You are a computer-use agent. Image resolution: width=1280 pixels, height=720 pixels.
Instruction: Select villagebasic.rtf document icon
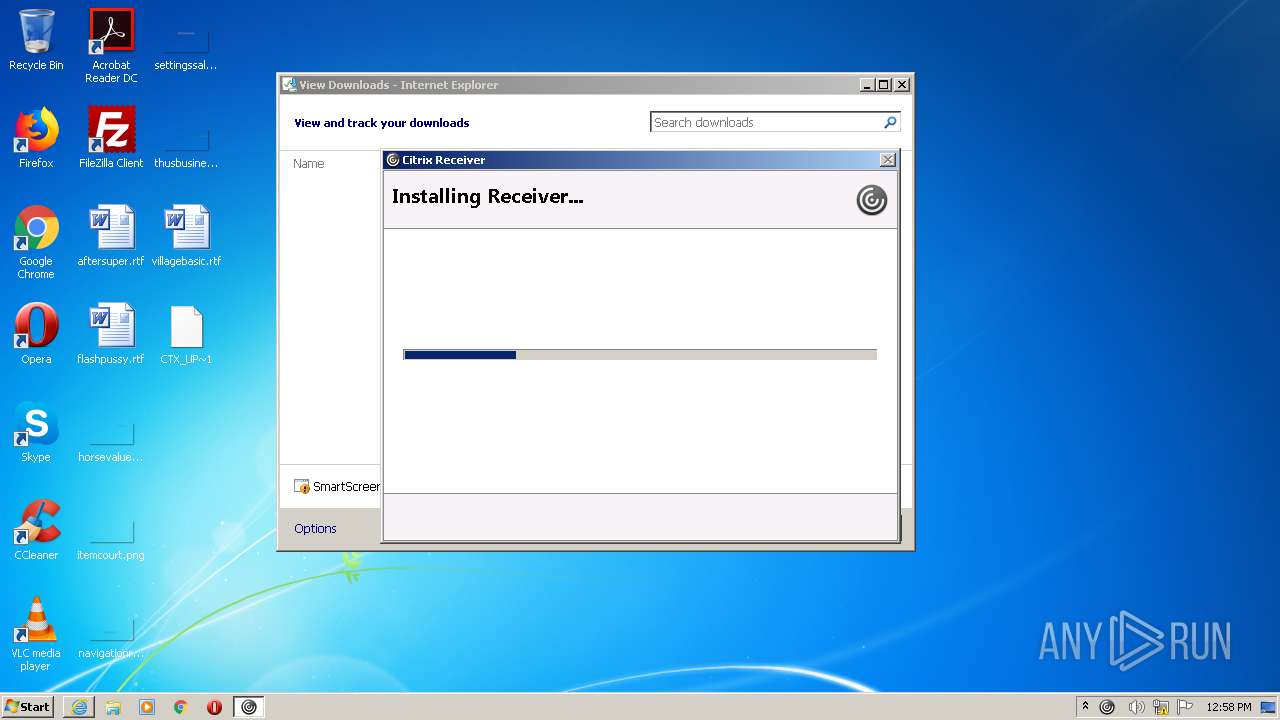coord(186,236)
